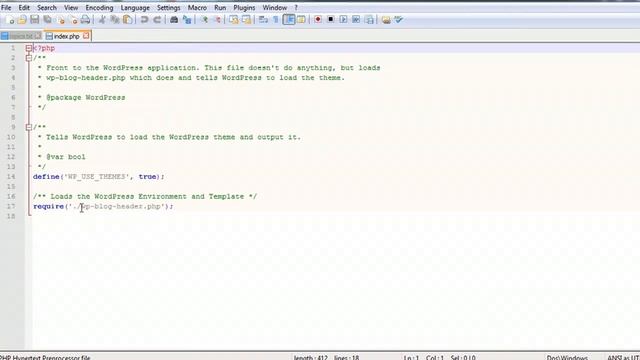Click '@package WordPress' comment text
The height and width of the screenshot is (360, 640).
[86, 98]
